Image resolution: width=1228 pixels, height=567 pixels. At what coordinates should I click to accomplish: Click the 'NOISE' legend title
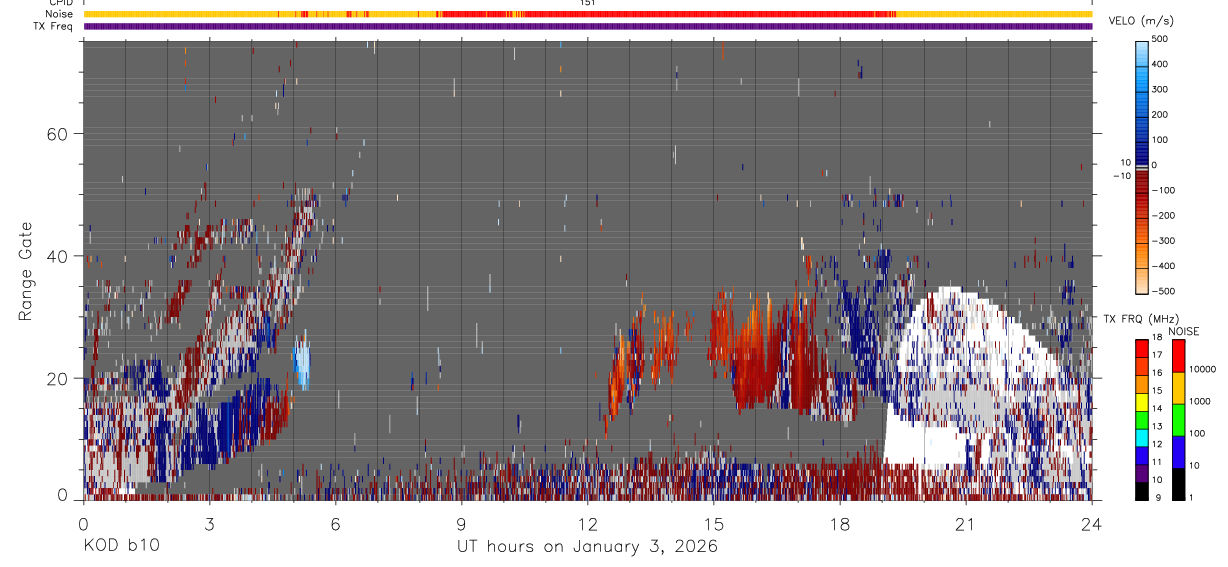[x=1184, y=331]
